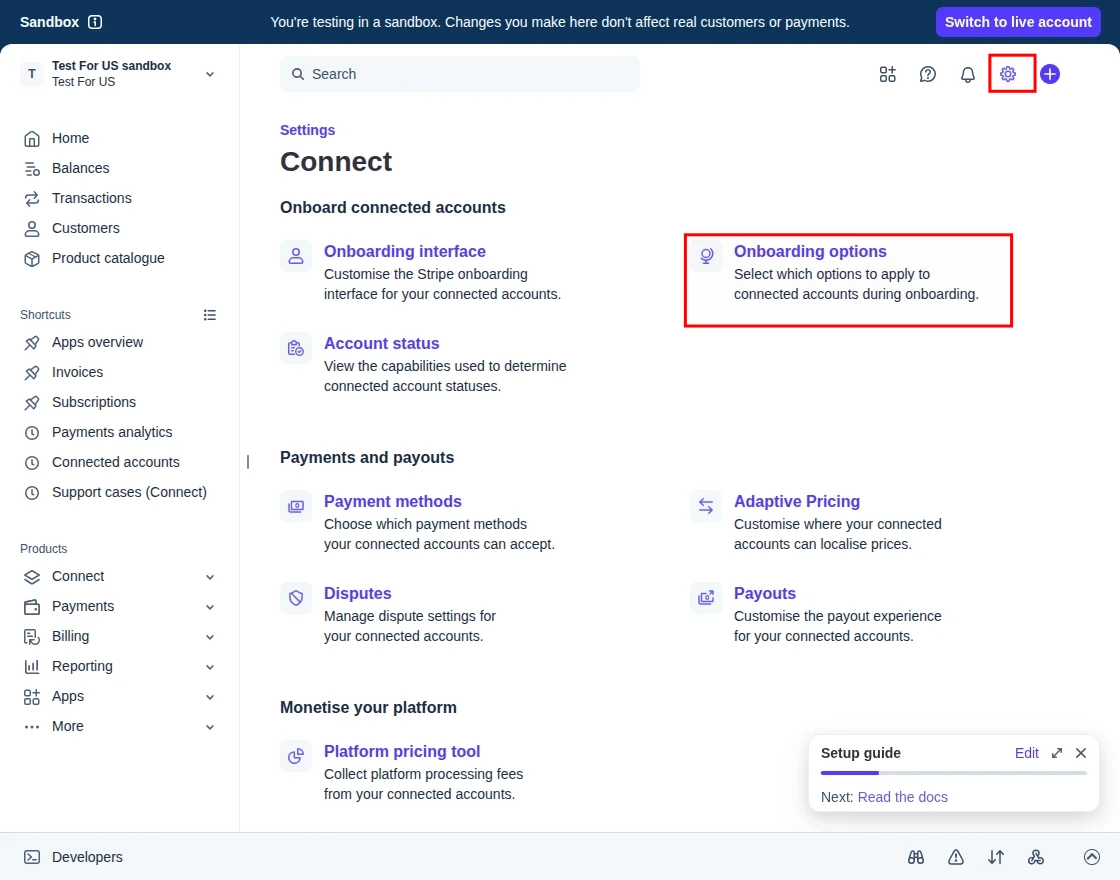Click the Sandbox info icon

95,22
